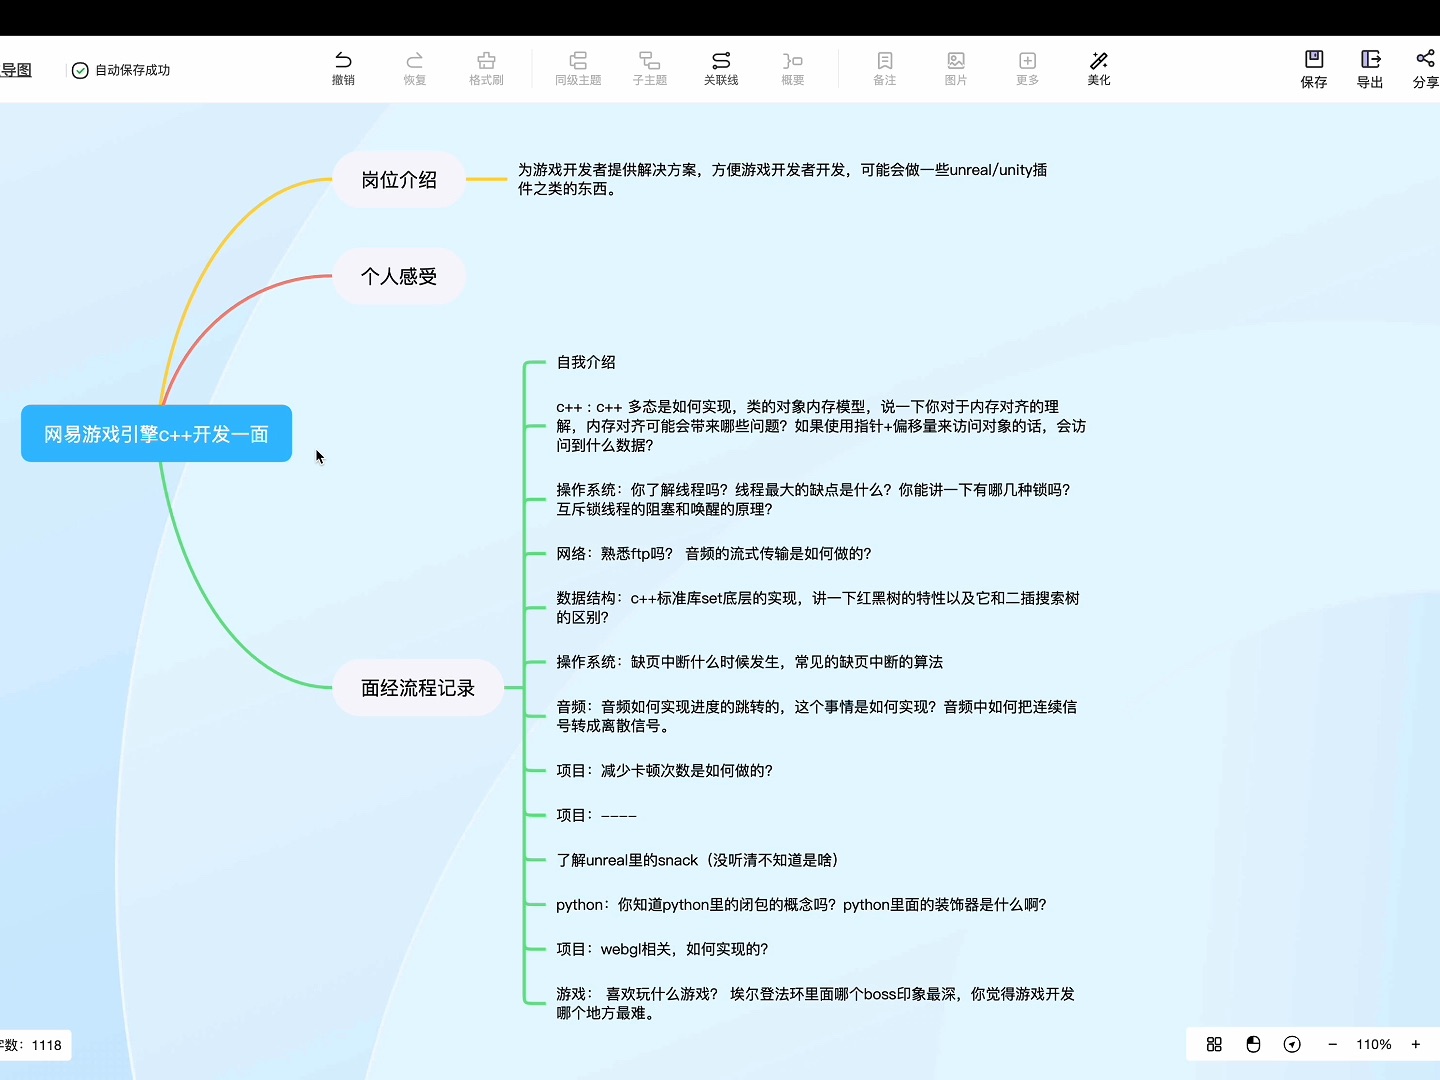Open the More (更多) toolbar menu
The width and height of the screenshot is (1440, 1080).
coord(1028,69)
